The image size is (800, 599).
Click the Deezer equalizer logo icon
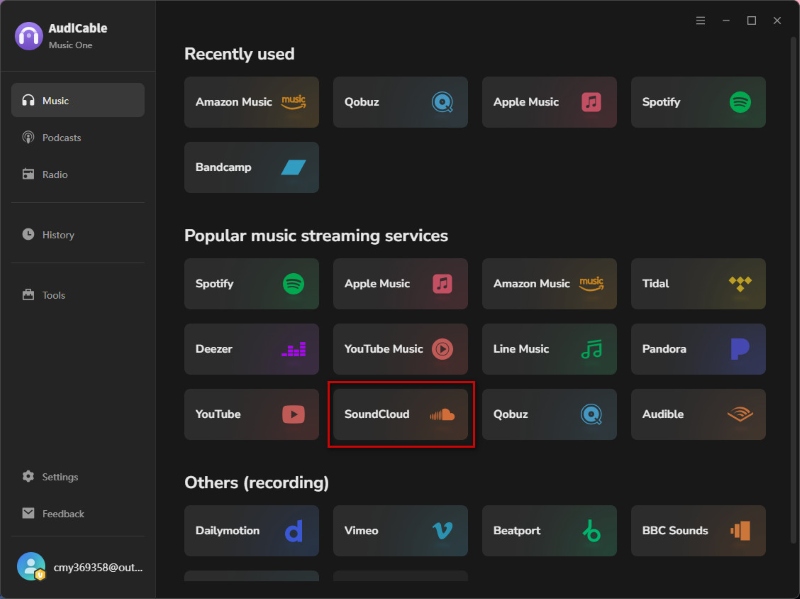tap(294, 350)
